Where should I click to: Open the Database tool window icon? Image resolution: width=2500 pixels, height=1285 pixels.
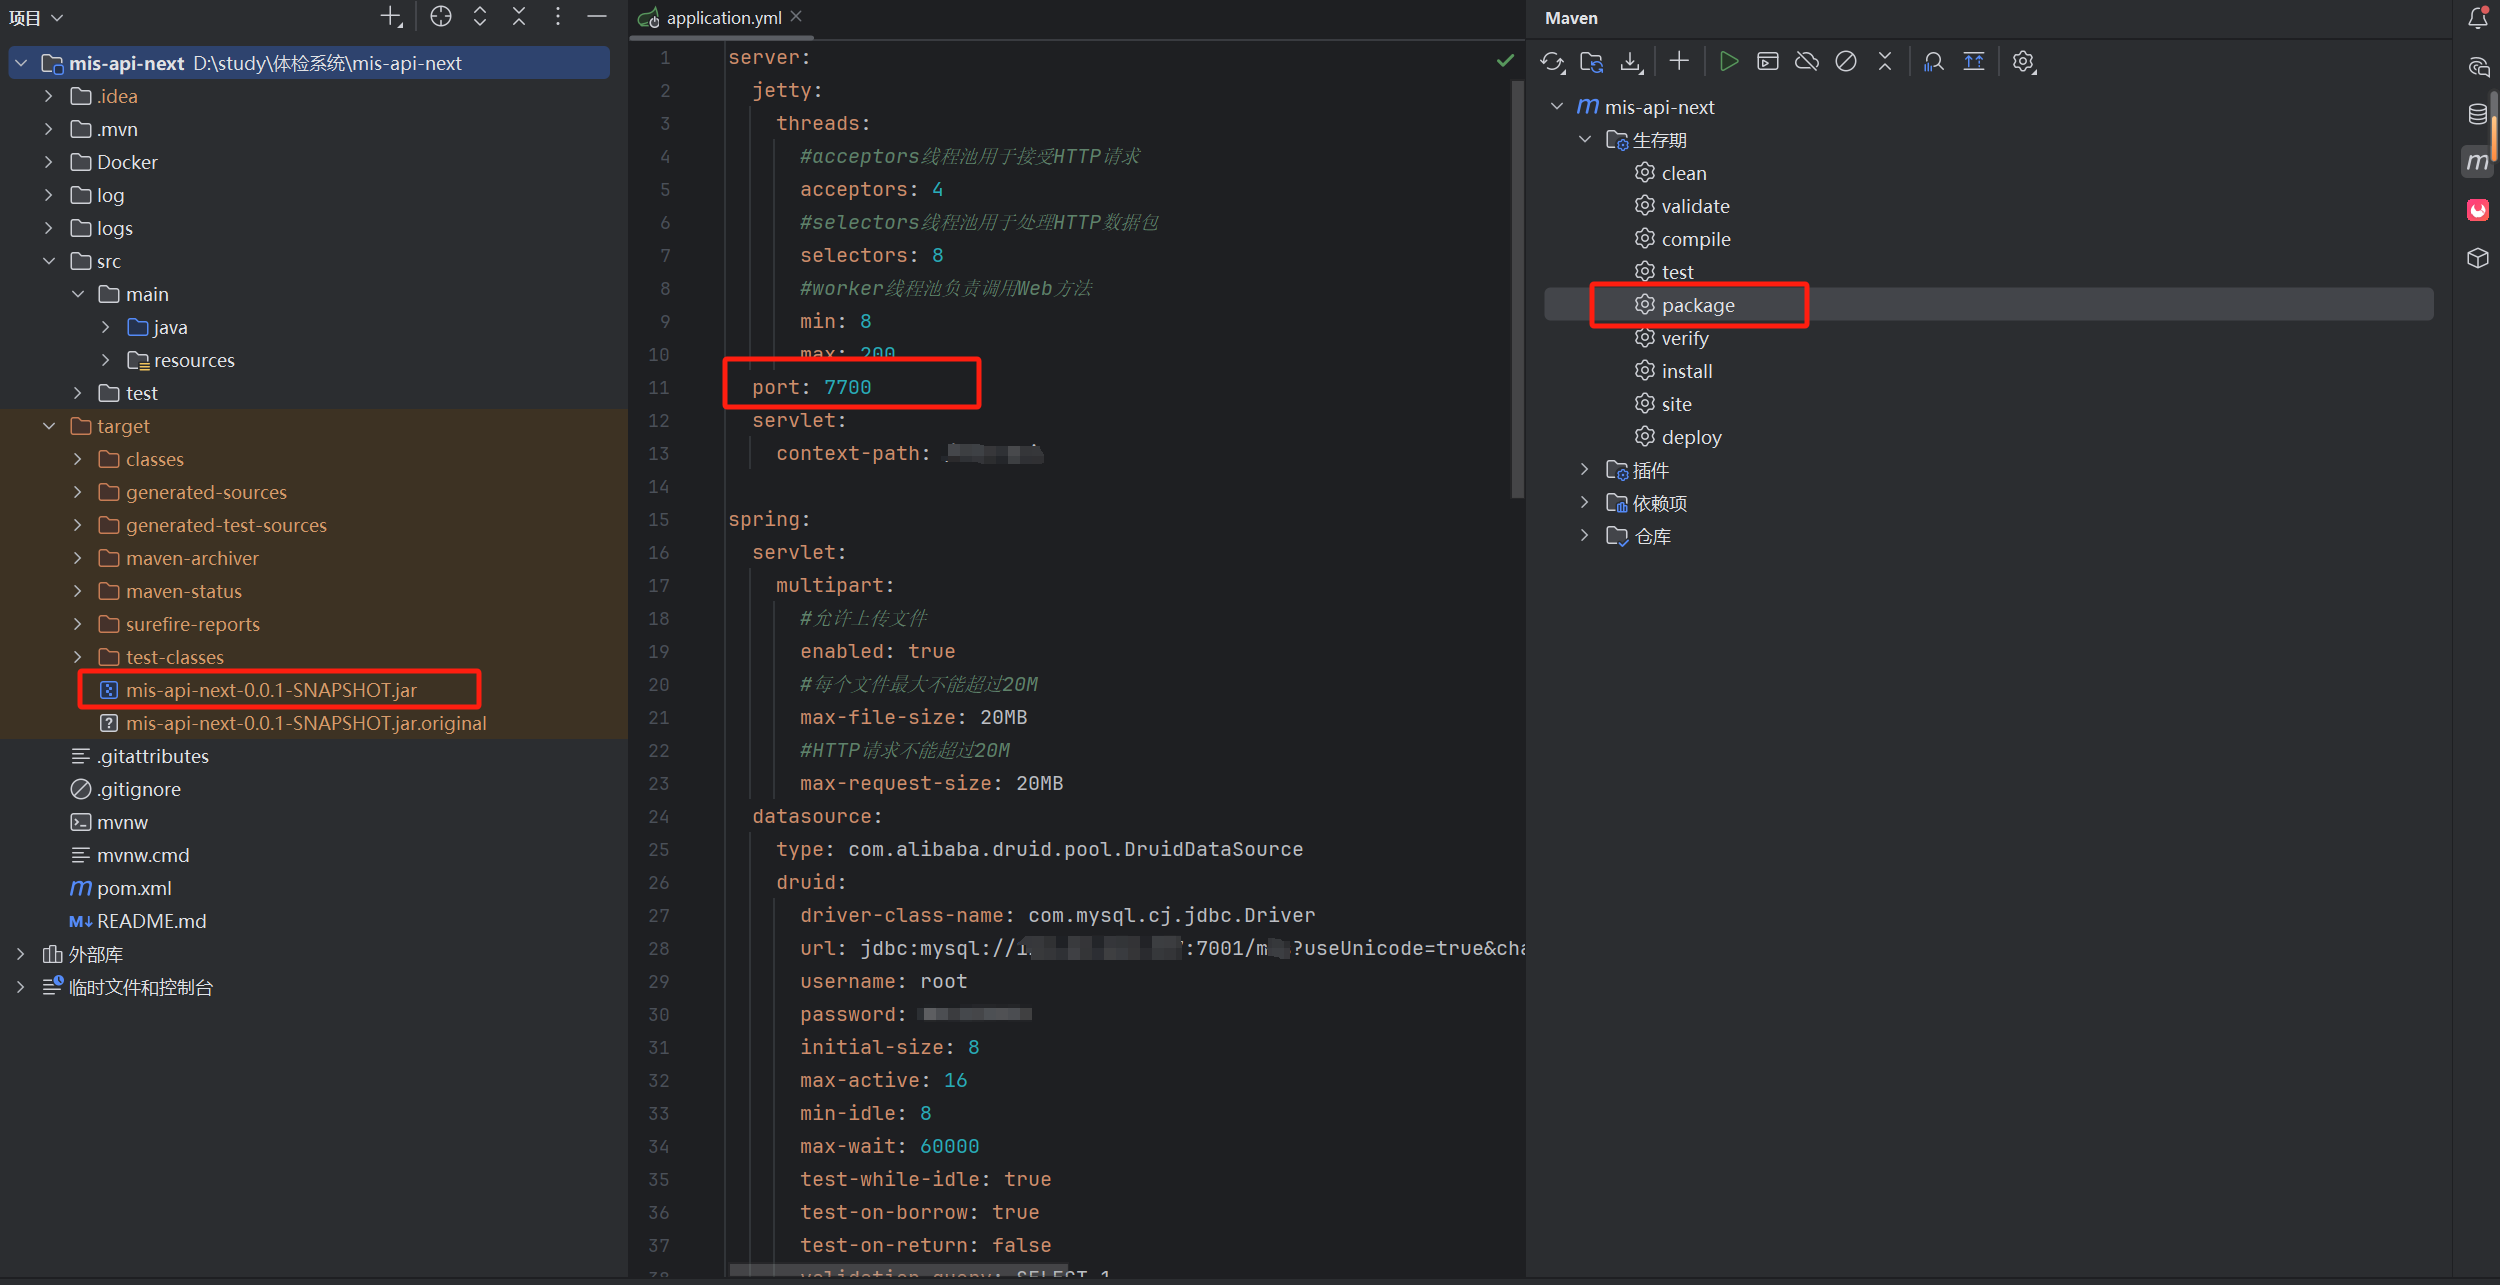2477,114
